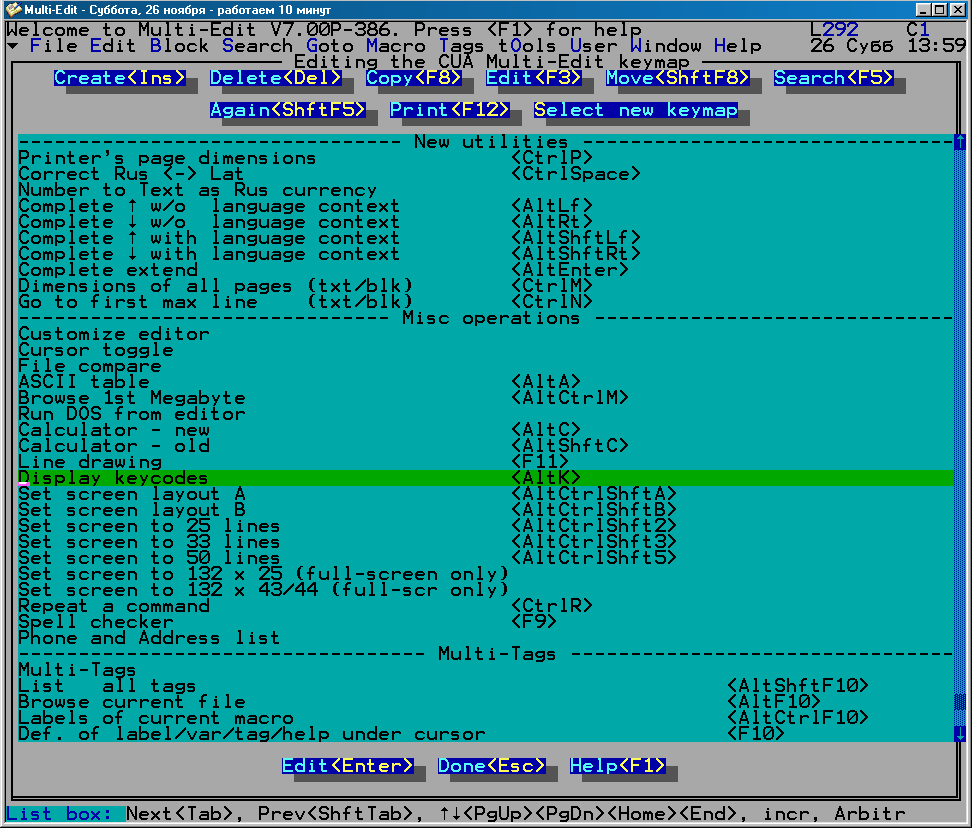Click the Create<Ins> button
Screen dimensions: 972x828
pos(120,78)
